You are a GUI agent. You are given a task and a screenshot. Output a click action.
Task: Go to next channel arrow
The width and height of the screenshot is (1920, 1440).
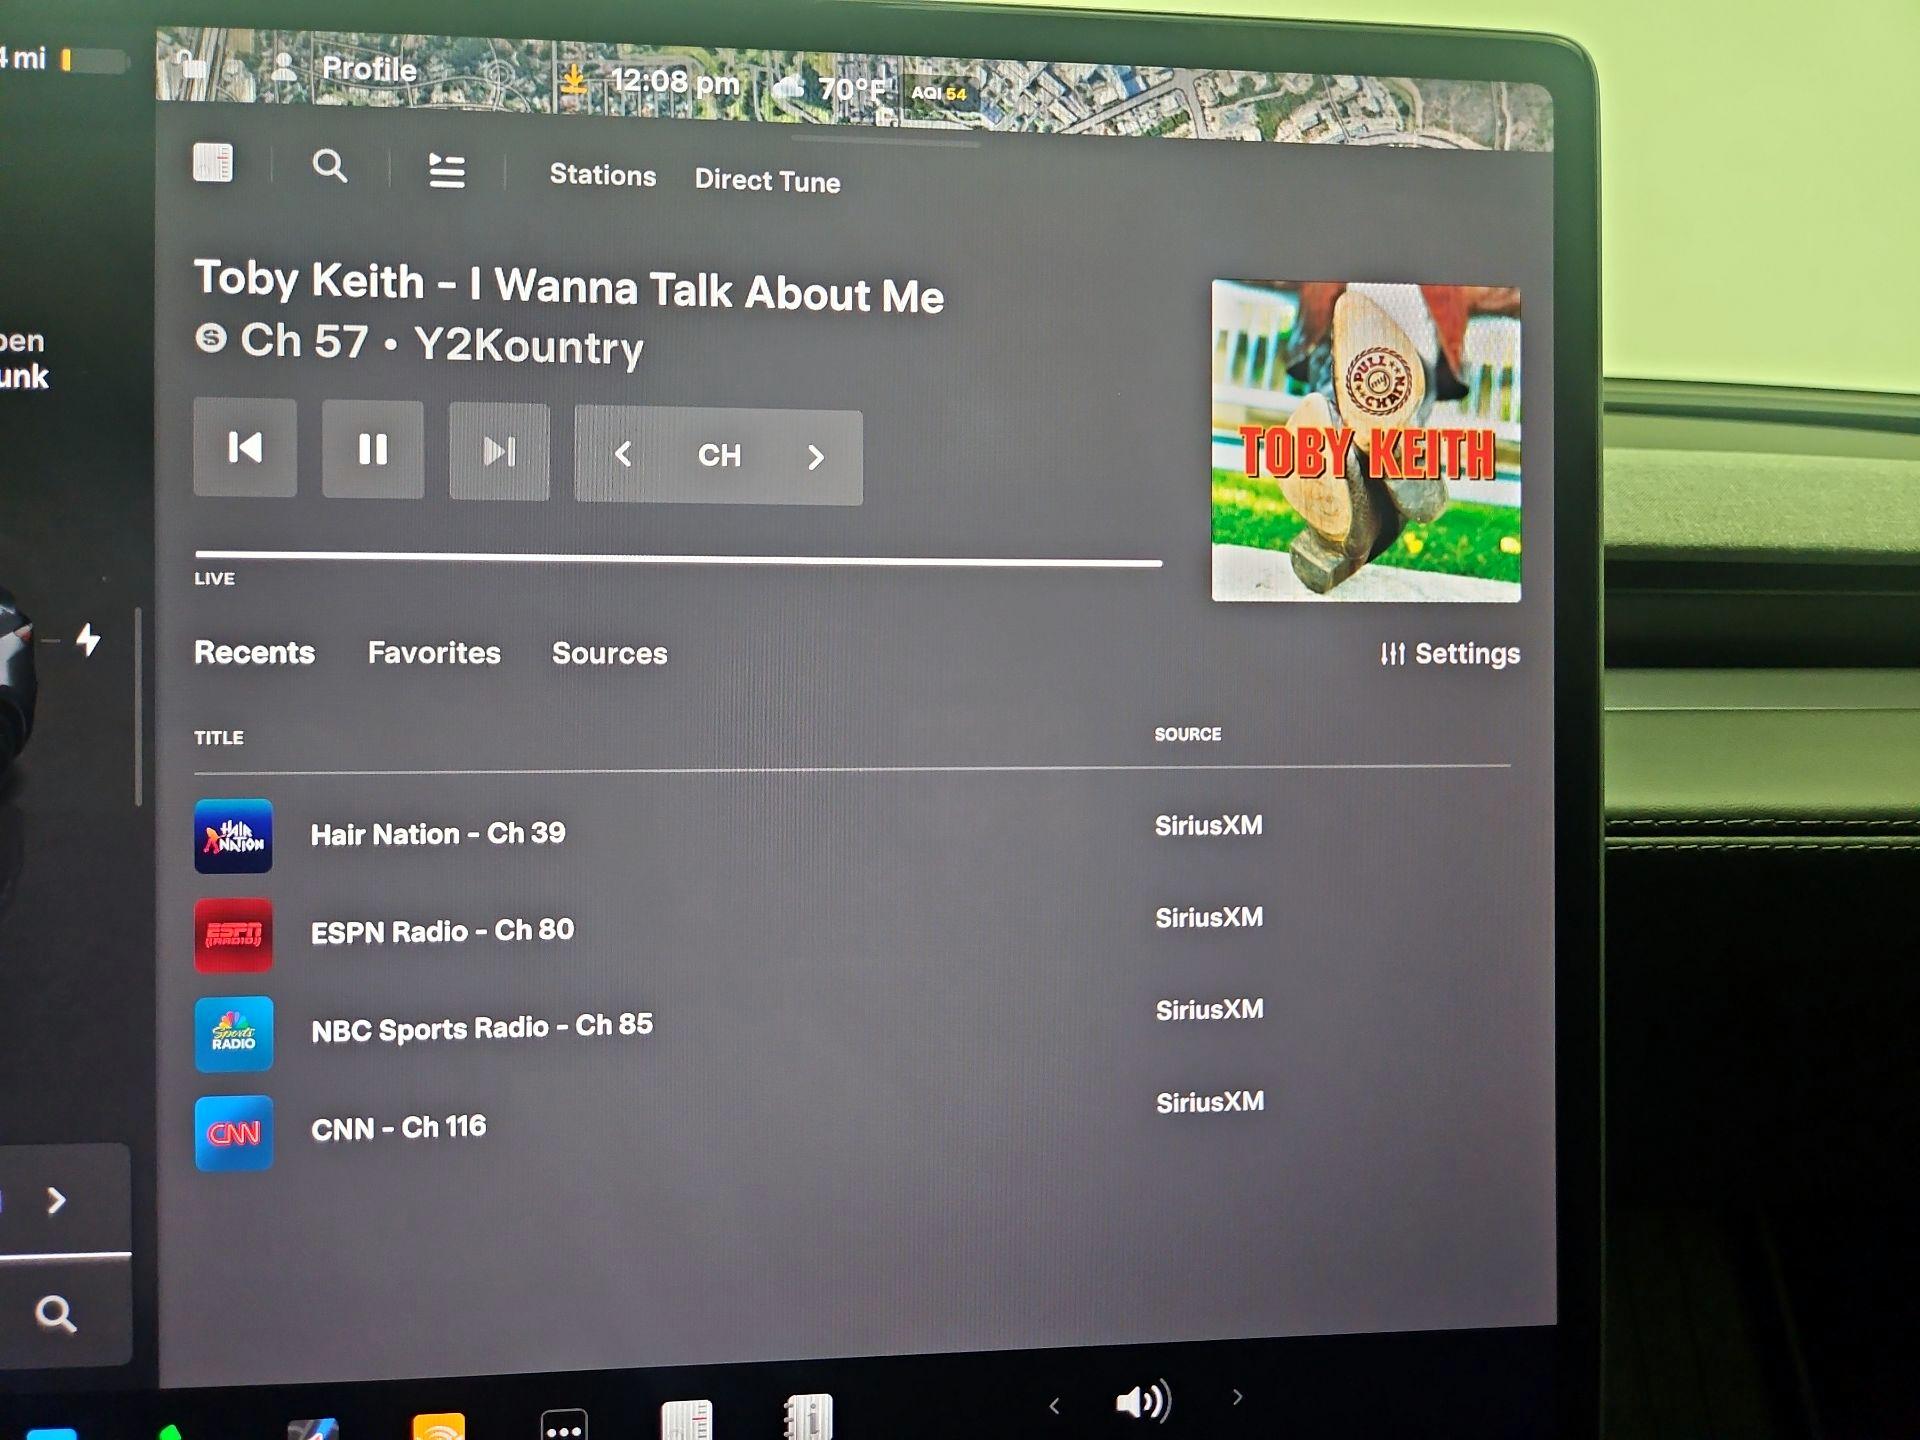[x=815, y=458]
